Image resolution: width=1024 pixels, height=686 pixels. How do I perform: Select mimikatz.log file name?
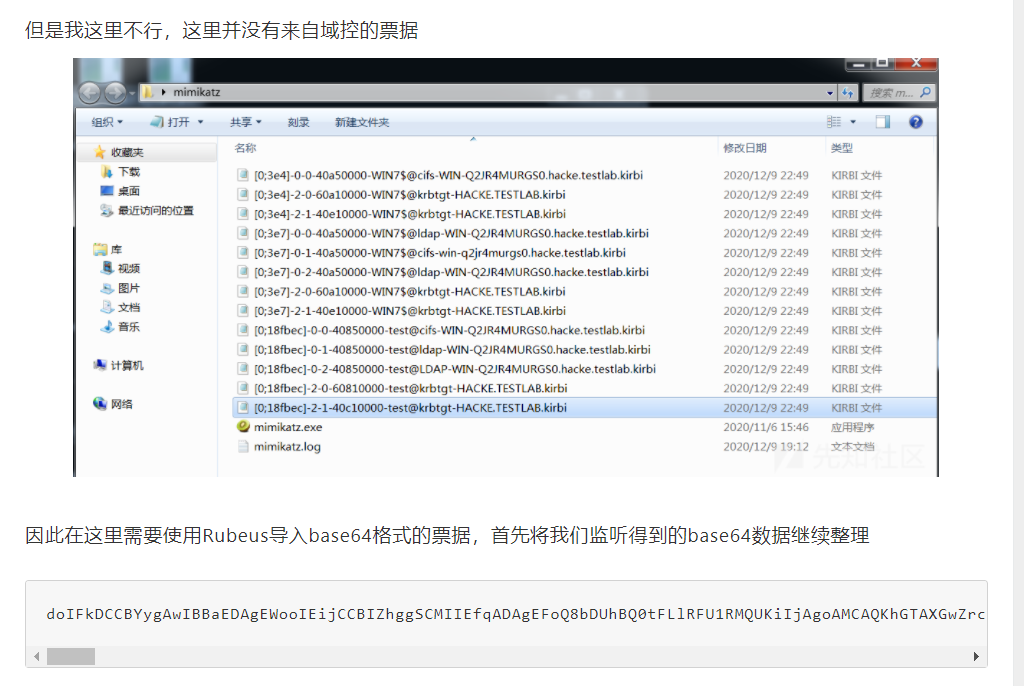tap(287, 447)
